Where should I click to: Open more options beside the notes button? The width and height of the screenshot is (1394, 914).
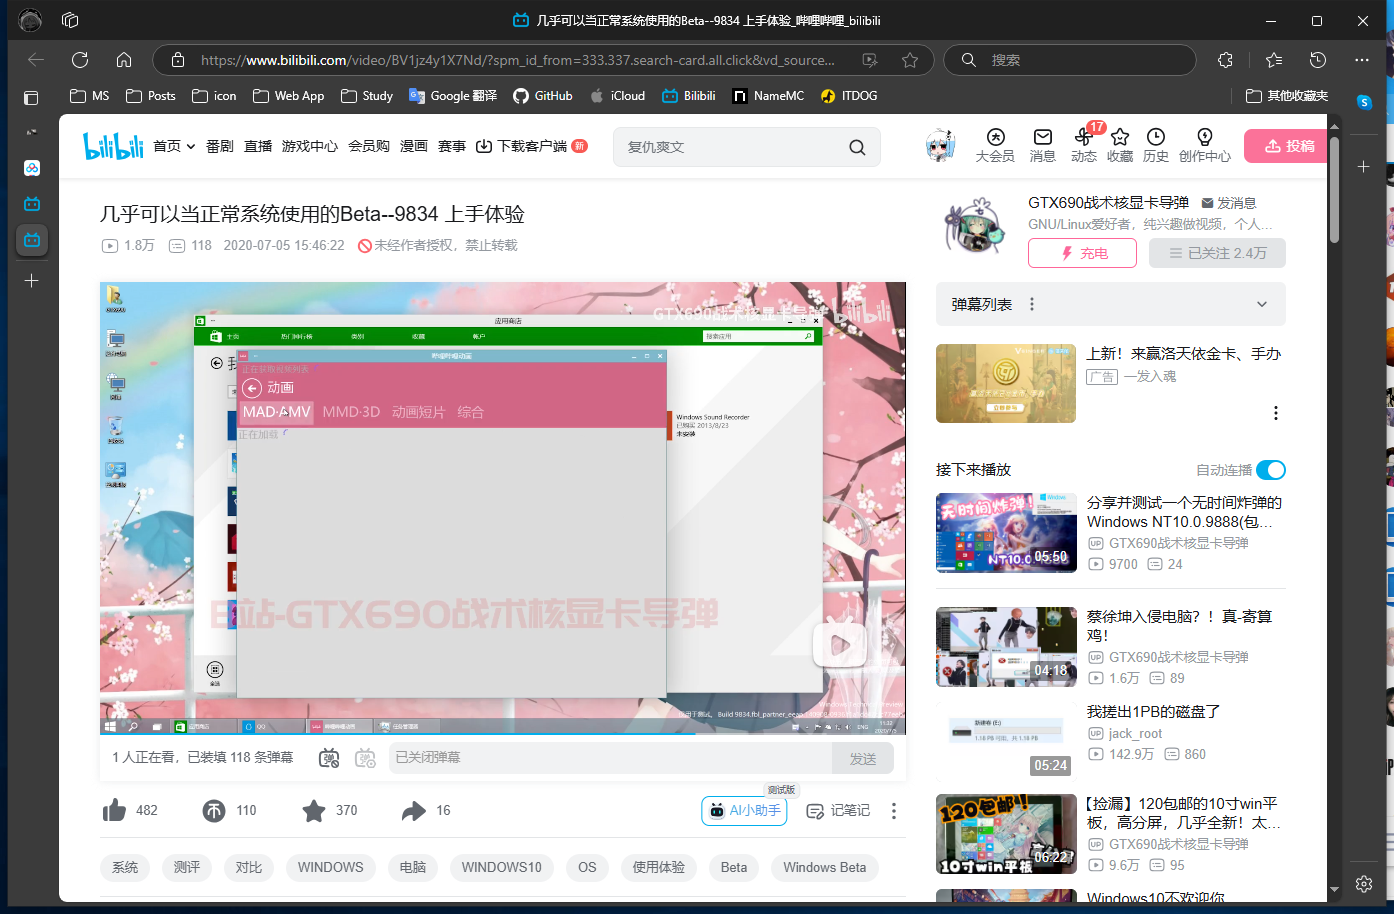click(894, 811)
